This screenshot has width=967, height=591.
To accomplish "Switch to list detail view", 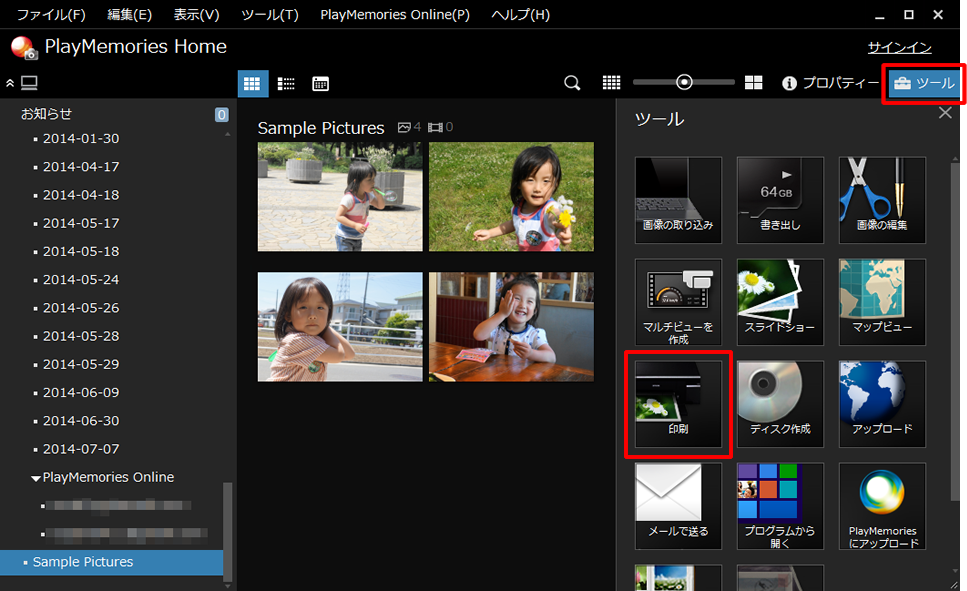I will pyautogui.click(x=286, y=83).
